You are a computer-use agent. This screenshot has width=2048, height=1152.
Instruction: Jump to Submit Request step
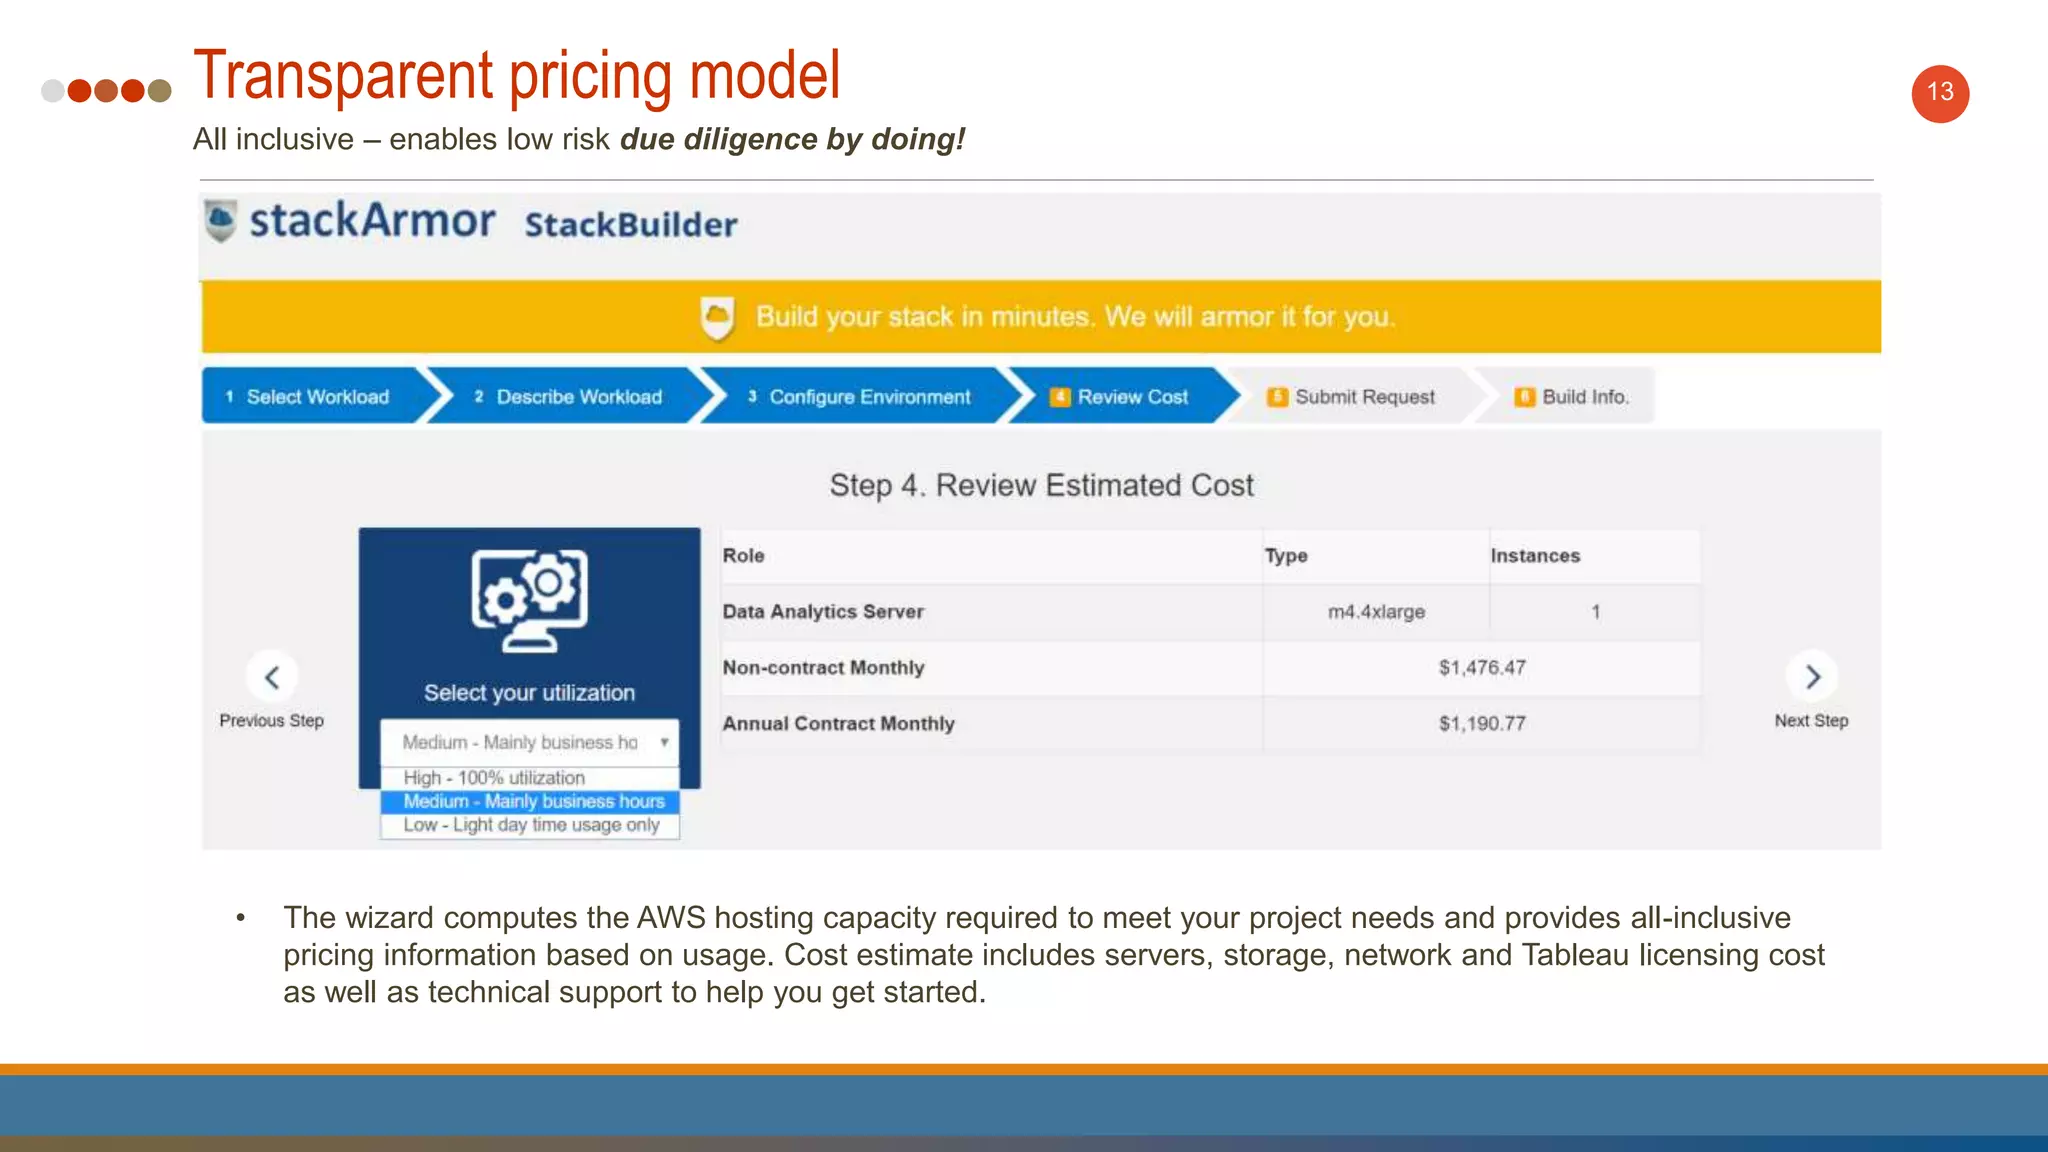coord(1352,396)
